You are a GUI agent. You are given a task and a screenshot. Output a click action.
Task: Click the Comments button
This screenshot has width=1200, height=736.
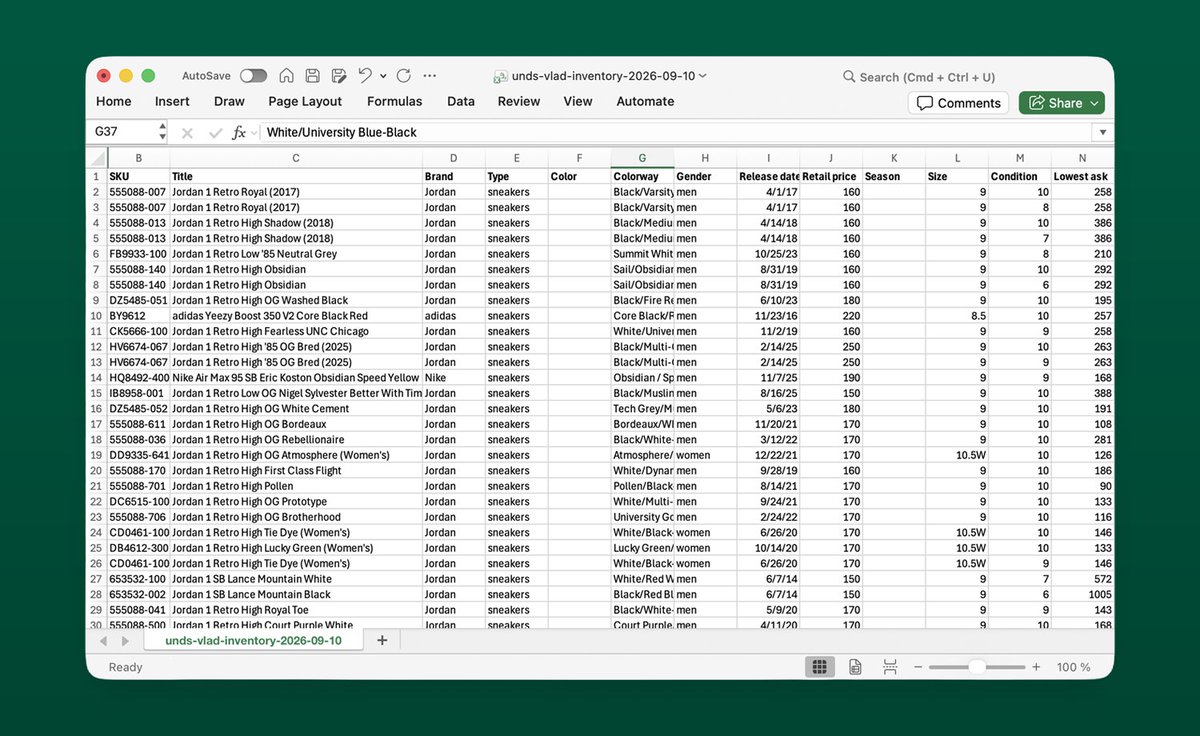[x=958, y=103]
